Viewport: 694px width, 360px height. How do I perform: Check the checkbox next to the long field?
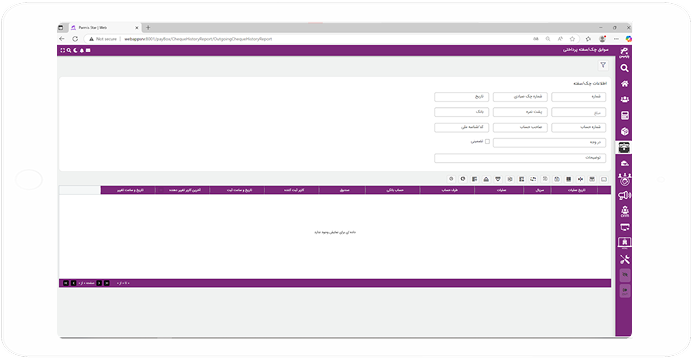pos(487,142)
